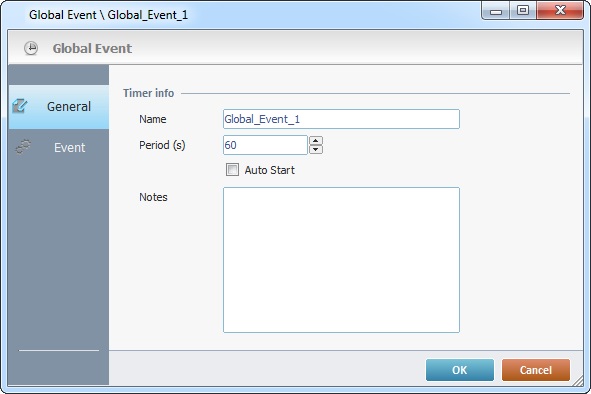The width and height of the screenshot is (591, 394).
Task: Confirm with the OK button
Action: coord(459,370)
